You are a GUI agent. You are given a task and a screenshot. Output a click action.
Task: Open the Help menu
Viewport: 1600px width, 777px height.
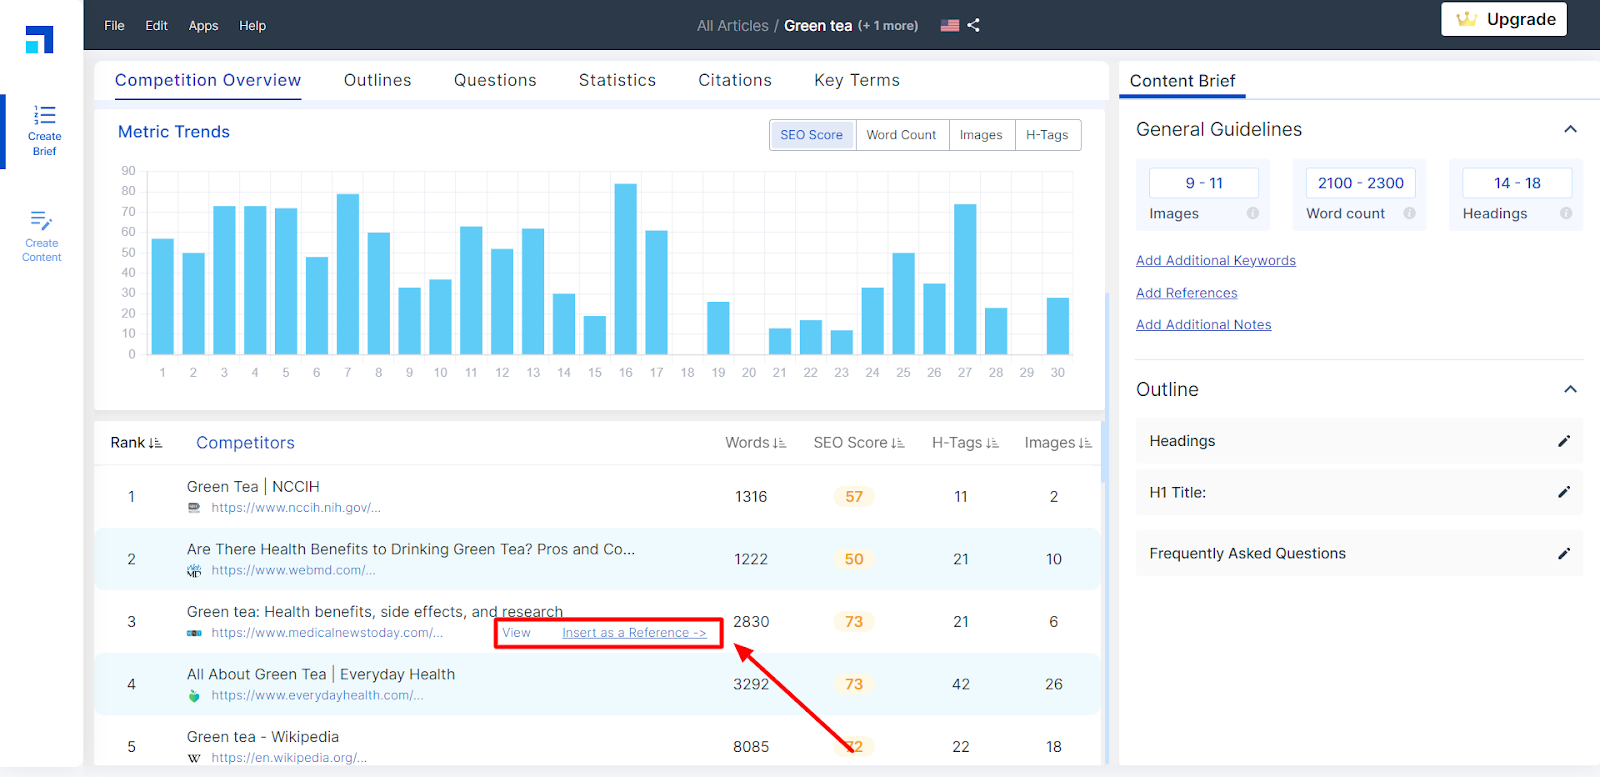[252, 26]
